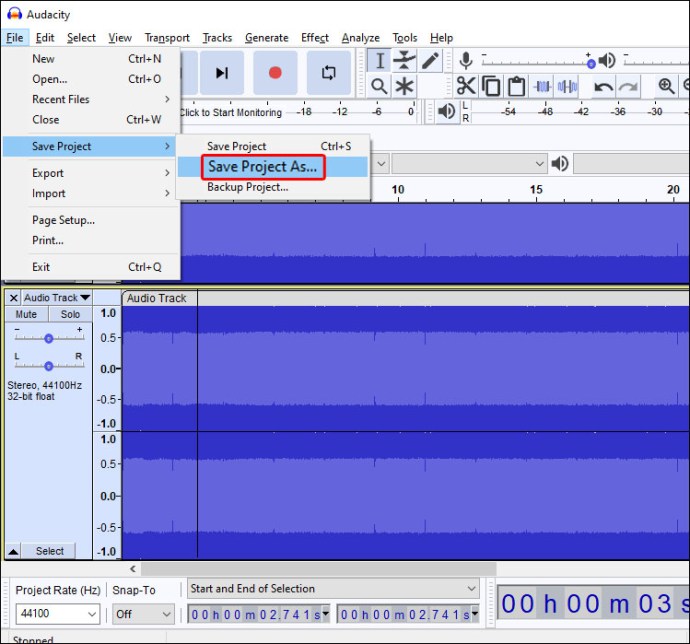The width and height of the screenshot is (690, 644).
Task: Click the Skip to End transport button
Action: [222, 73]
